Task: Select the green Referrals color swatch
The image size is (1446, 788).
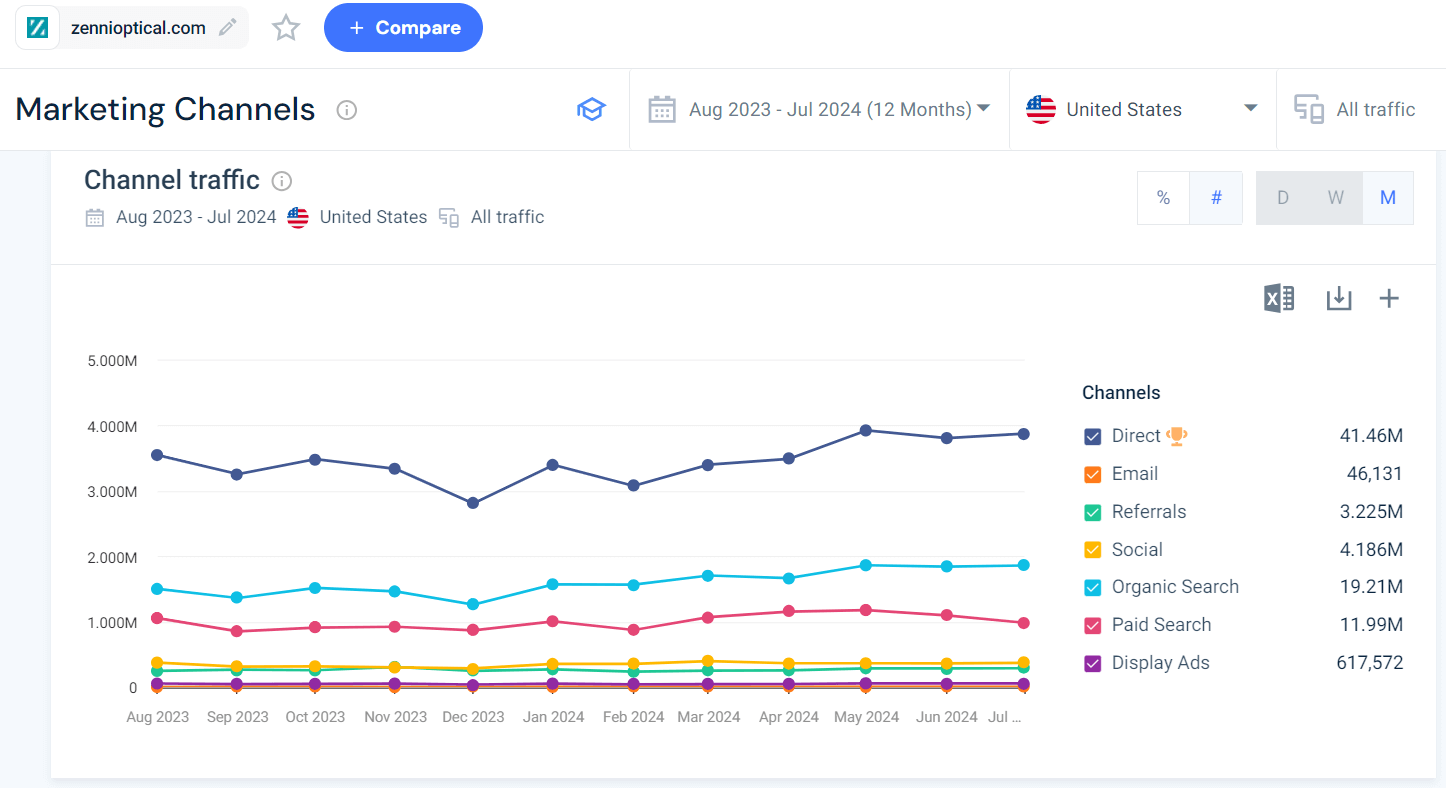Action: (1093, 512)
